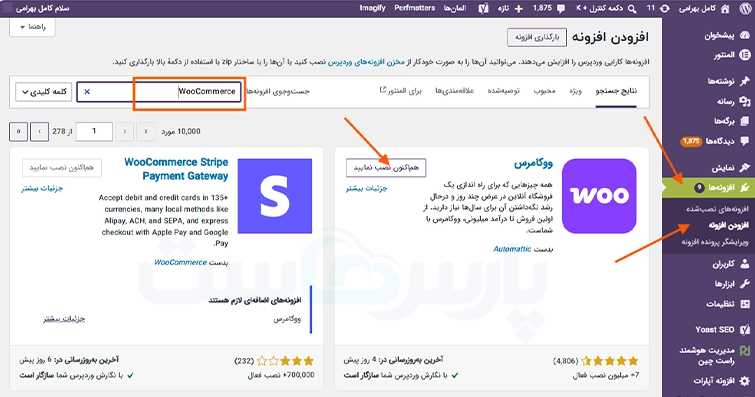The width and height of the screenshot is (755, 397).
Task: Open ویرایشگر پرونده افزونه submenu item
Action: [715, 242]
